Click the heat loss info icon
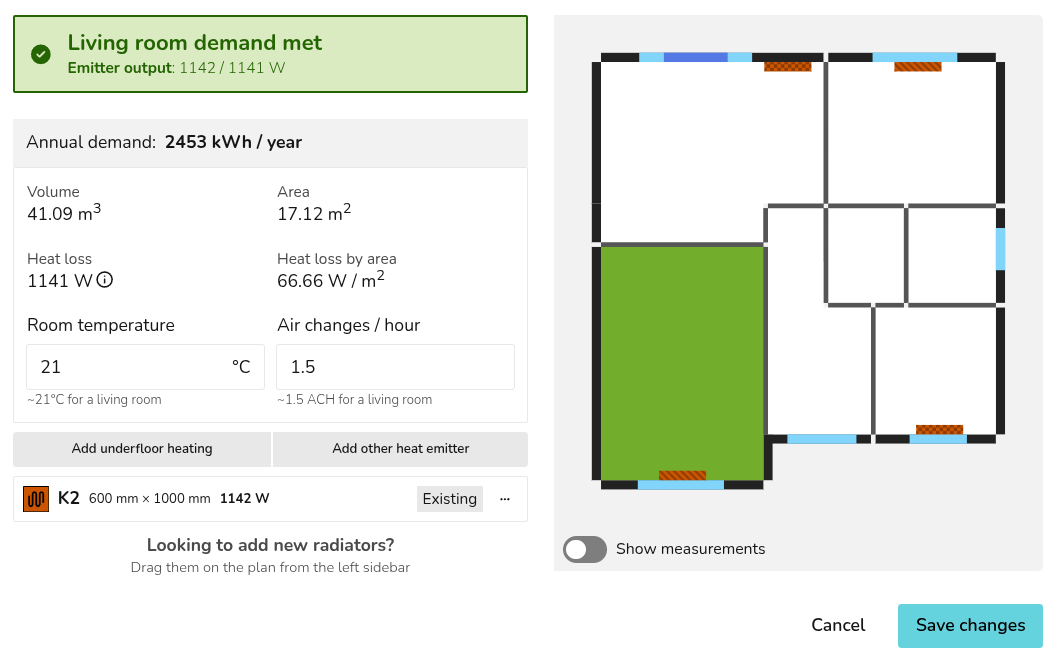This screenshot has width=1054, height=659. click(x=105, y=280)
